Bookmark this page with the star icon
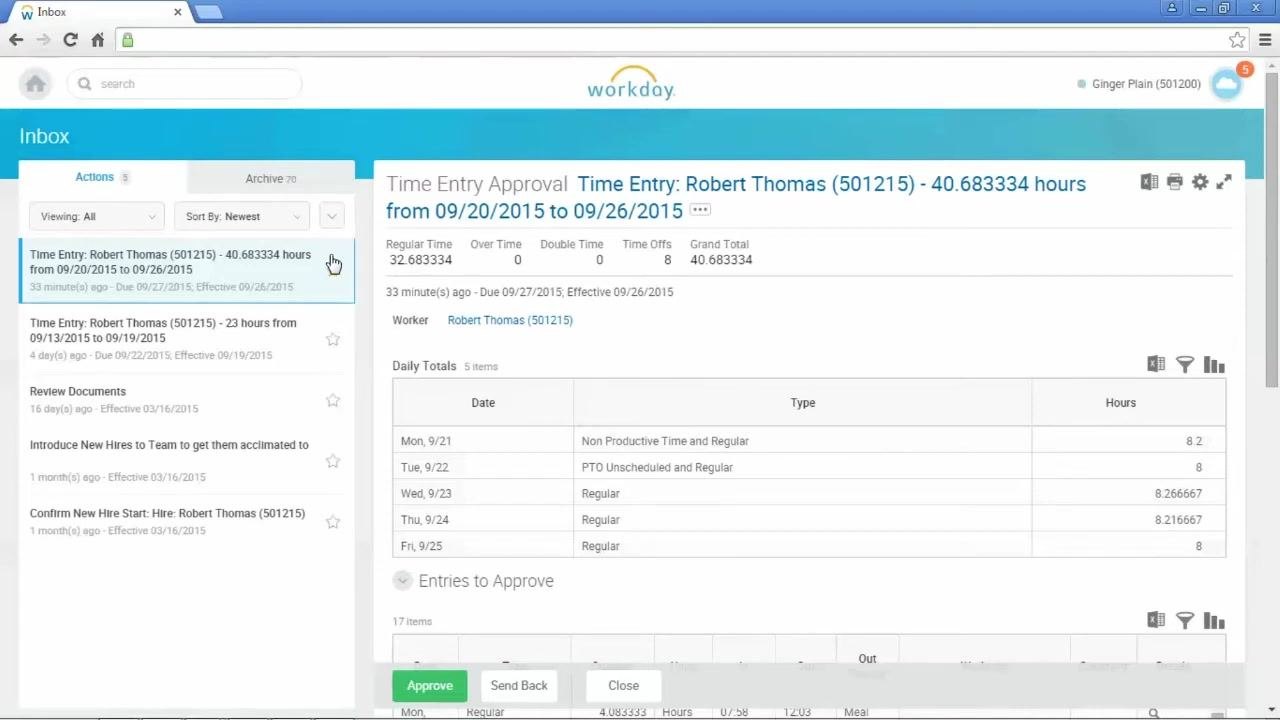Image resolution: width=1280 pixels, height=720 pixels. tap(1237, 40)
